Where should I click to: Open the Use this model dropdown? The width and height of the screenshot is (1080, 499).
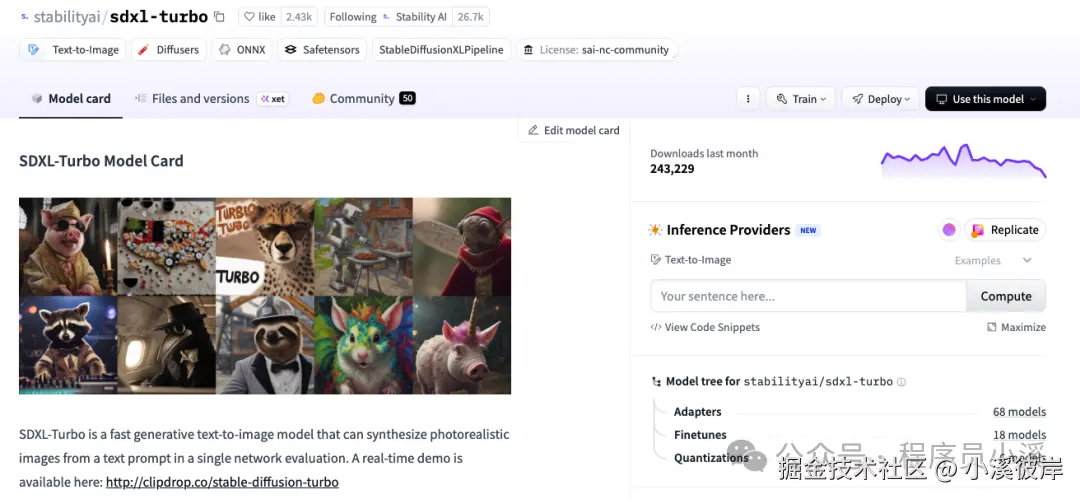[986, 99]
